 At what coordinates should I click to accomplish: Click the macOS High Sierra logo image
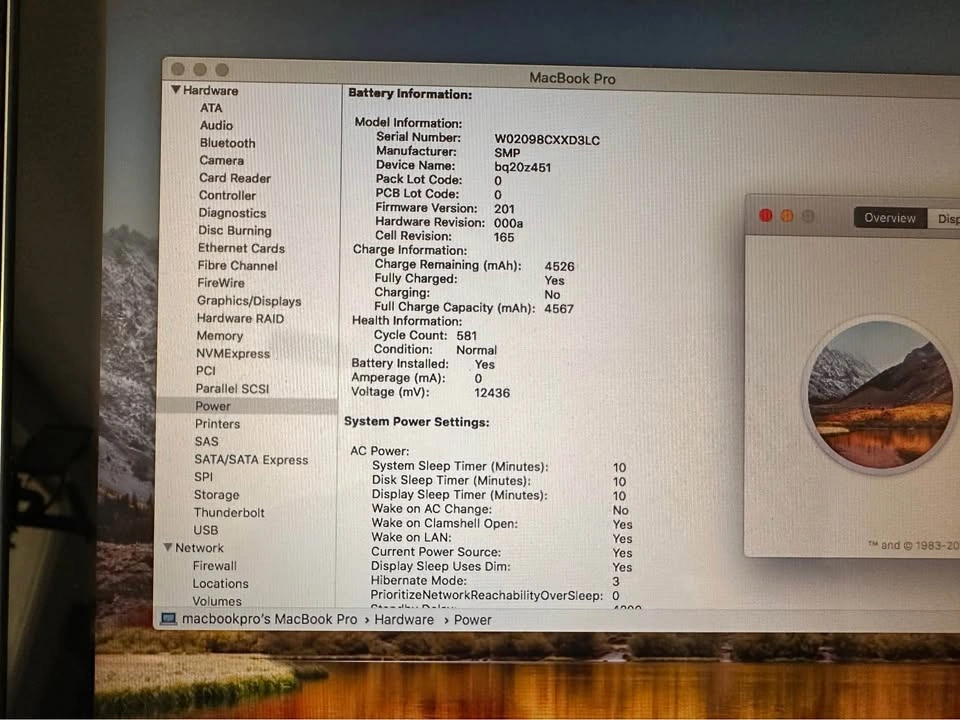pyautogui.click(x=880, y=394)
